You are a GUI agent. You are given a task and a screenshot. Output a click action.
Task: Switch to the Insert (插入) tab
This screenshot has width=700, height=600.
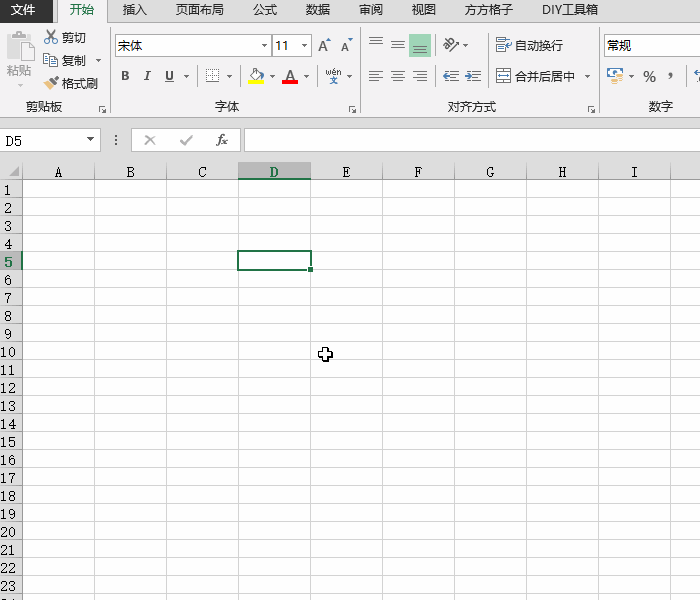coord(134,10)
